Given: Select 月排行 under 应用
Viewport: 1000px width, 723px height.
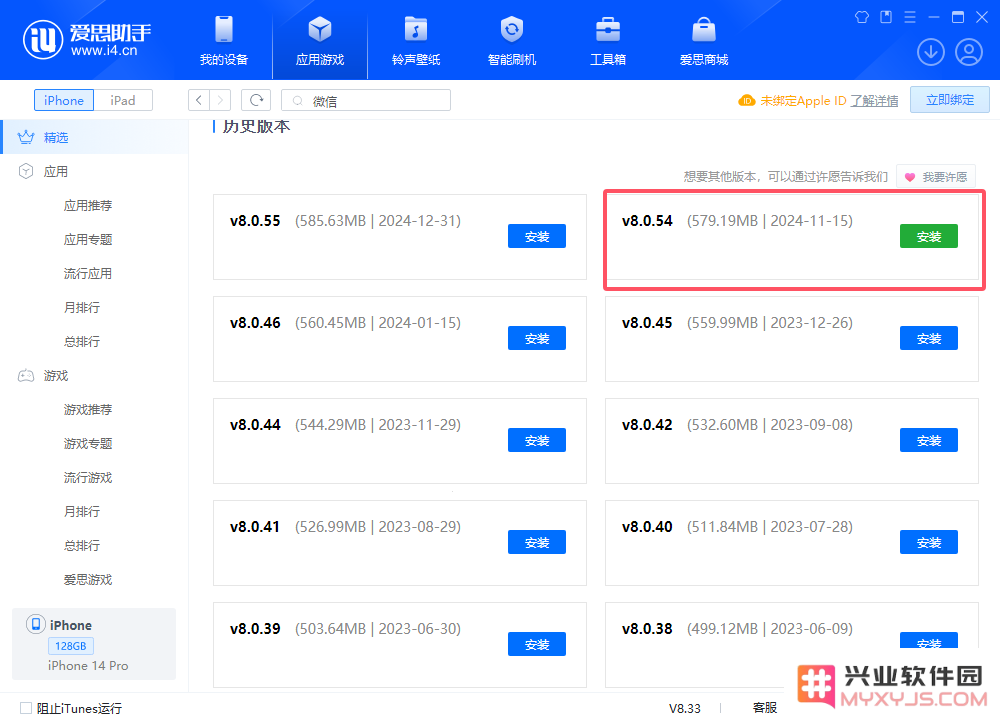Looking at the screenshot, I should click(82, 307).
